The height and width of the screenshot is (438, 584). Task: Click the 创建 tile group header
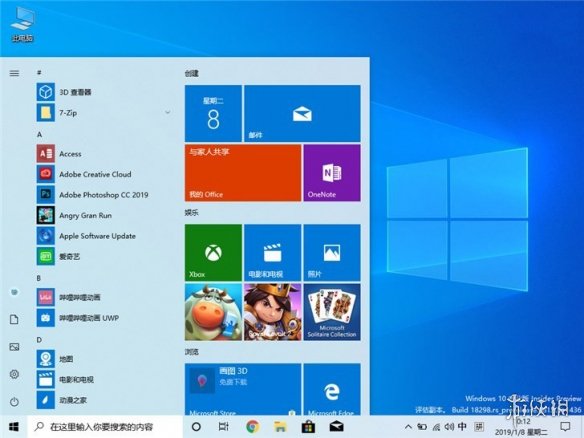coord(191,73)
